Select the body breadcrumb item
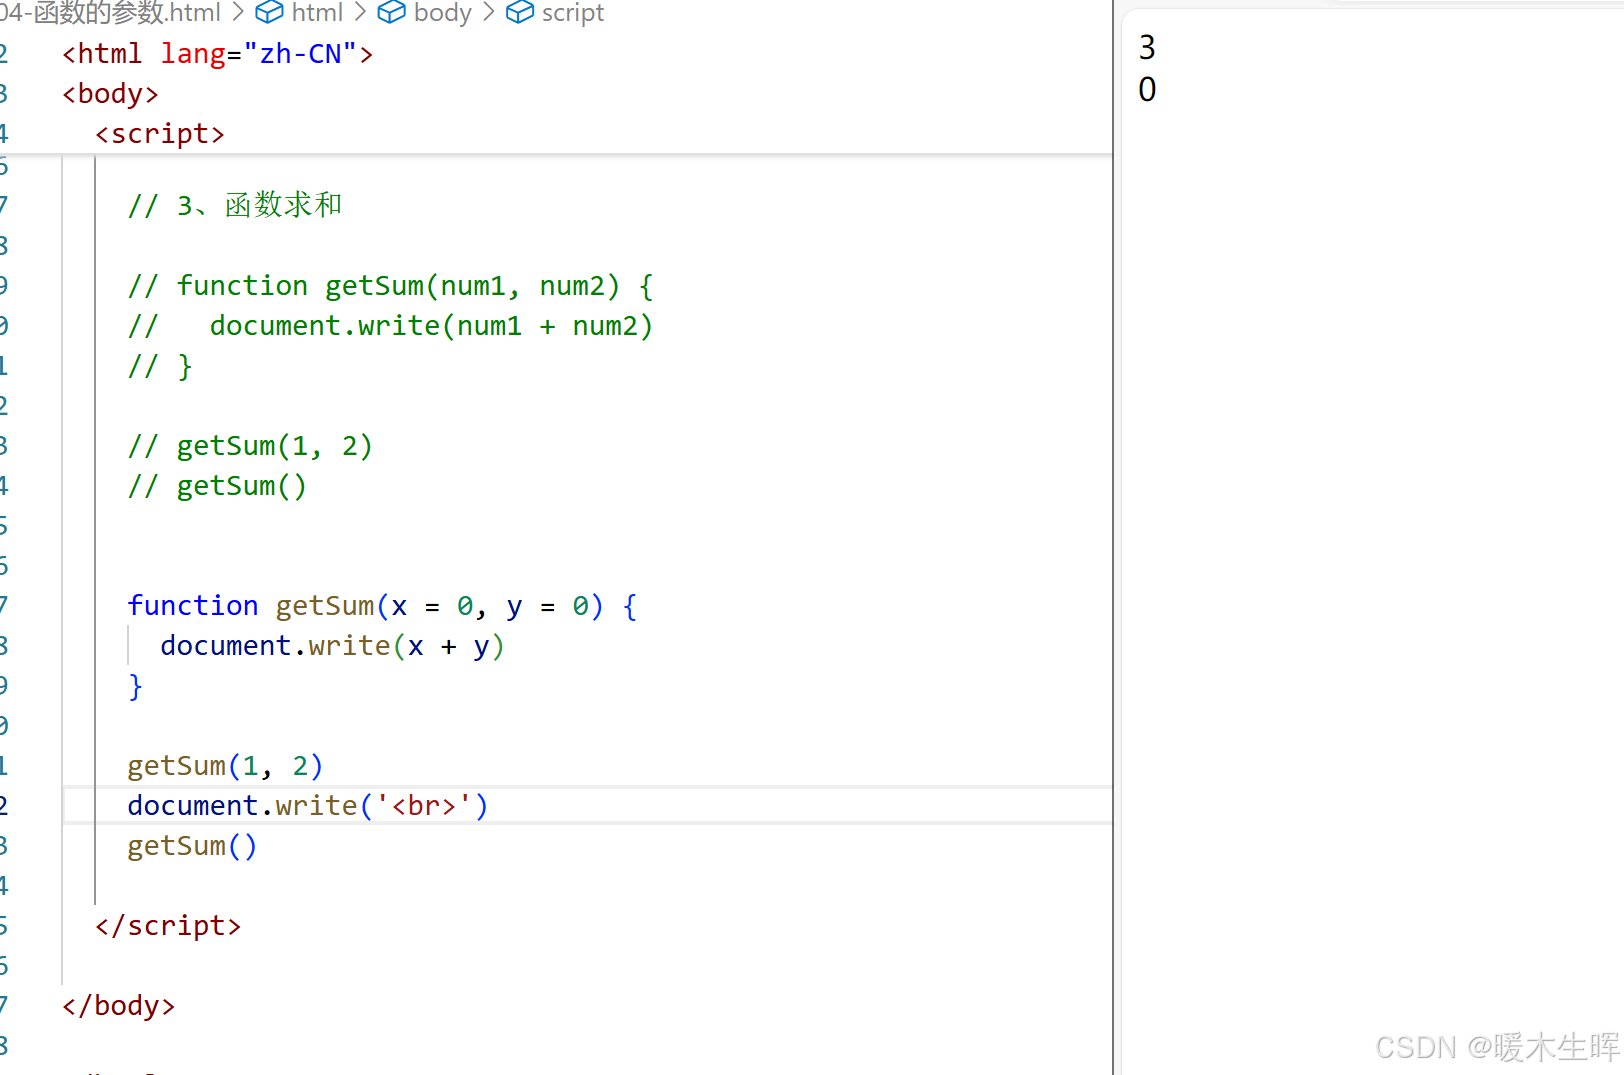 (x=442, y=12)
